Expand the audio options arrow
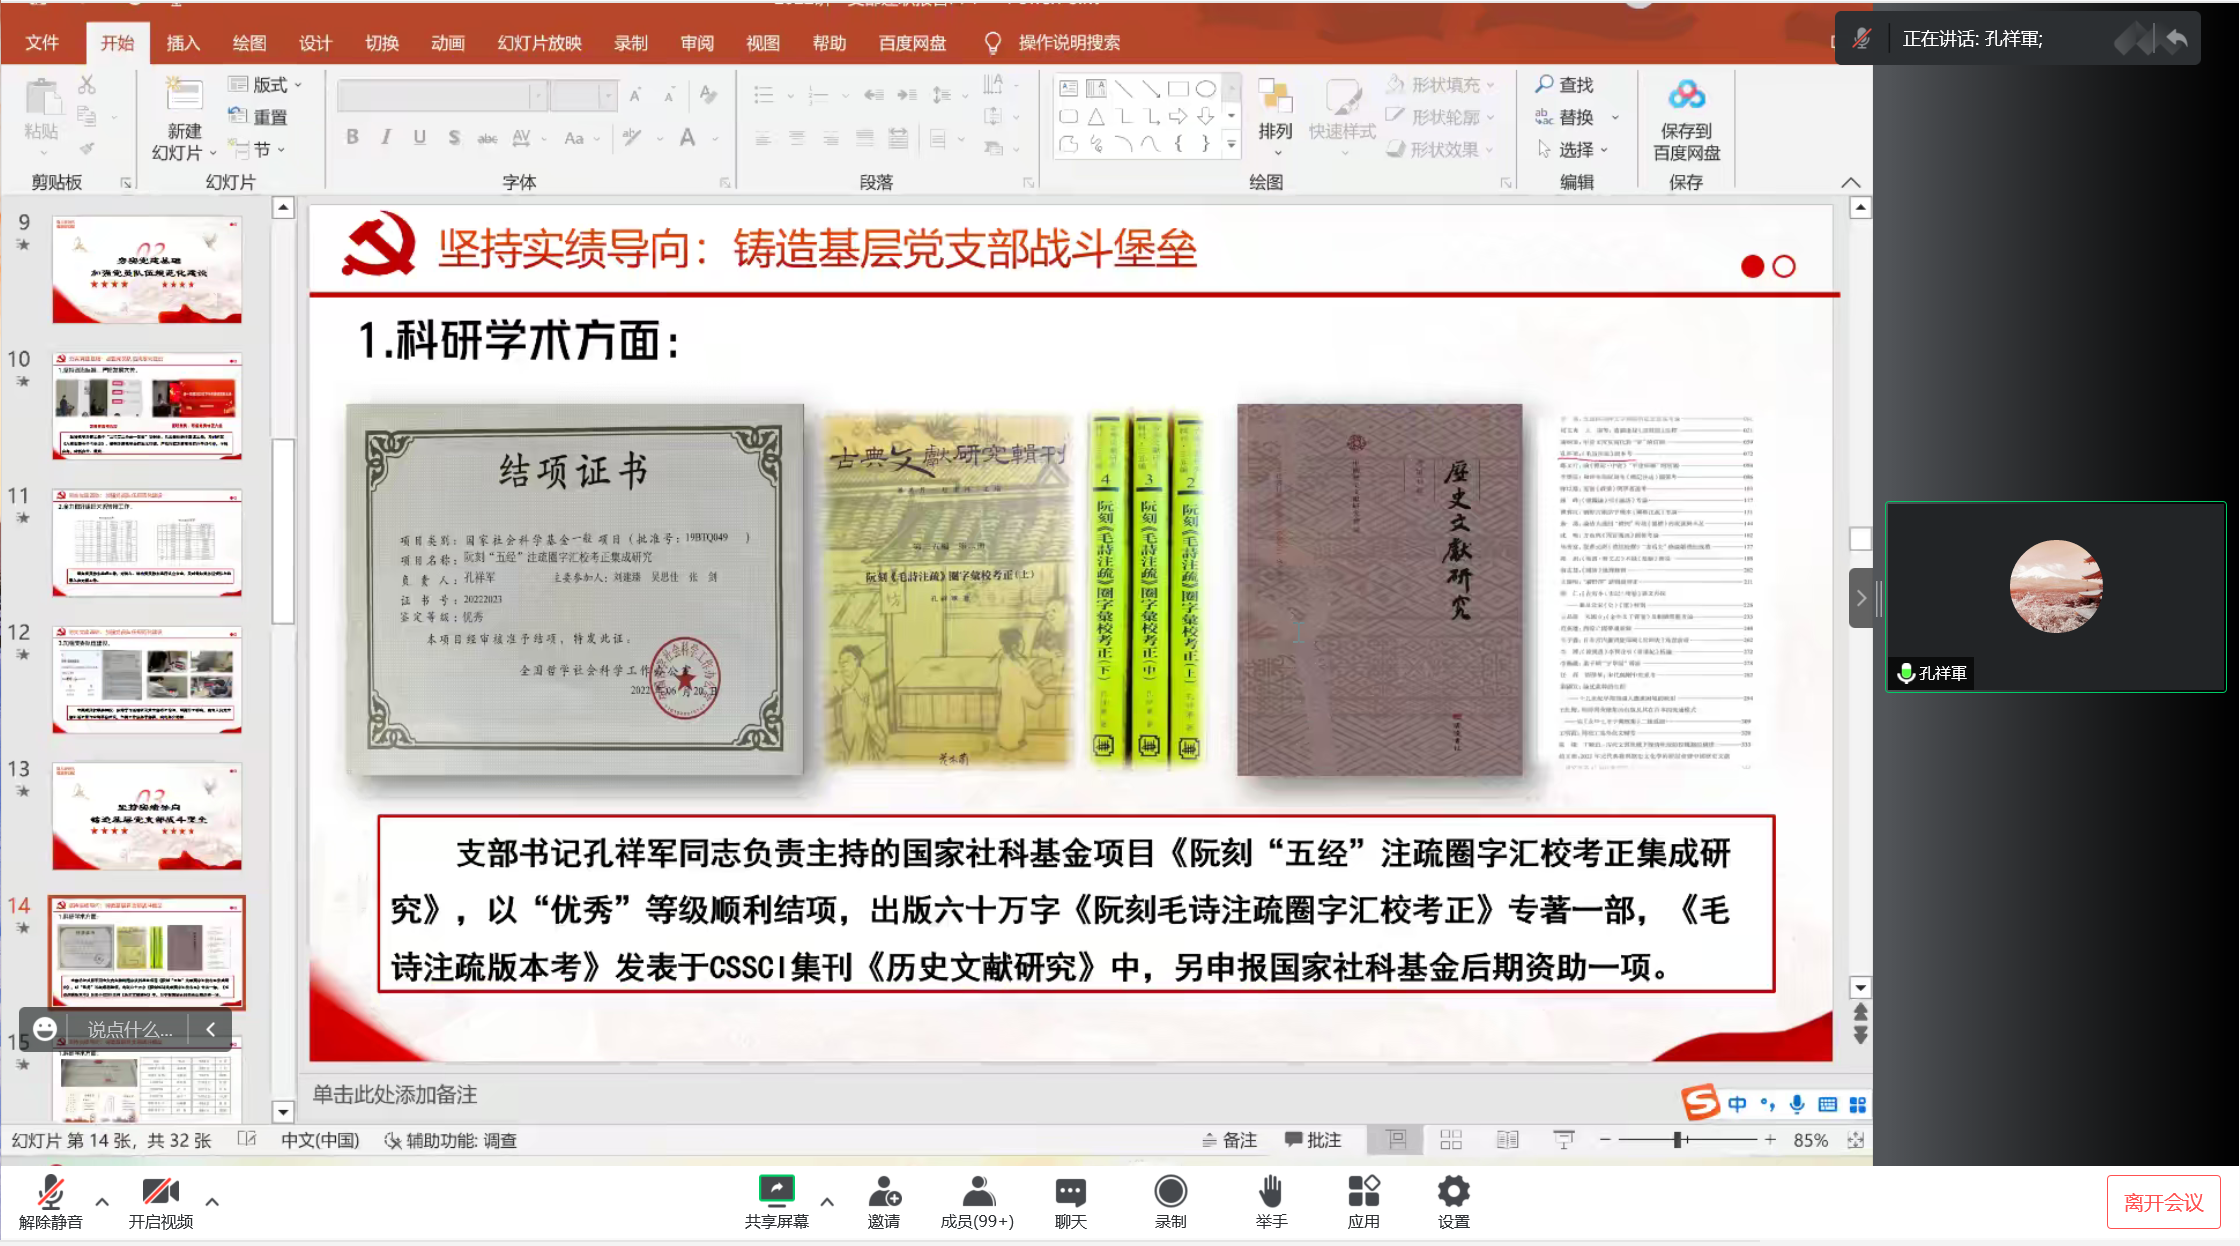Viewport: 2240px width, 1246px height. point(102,1201)
